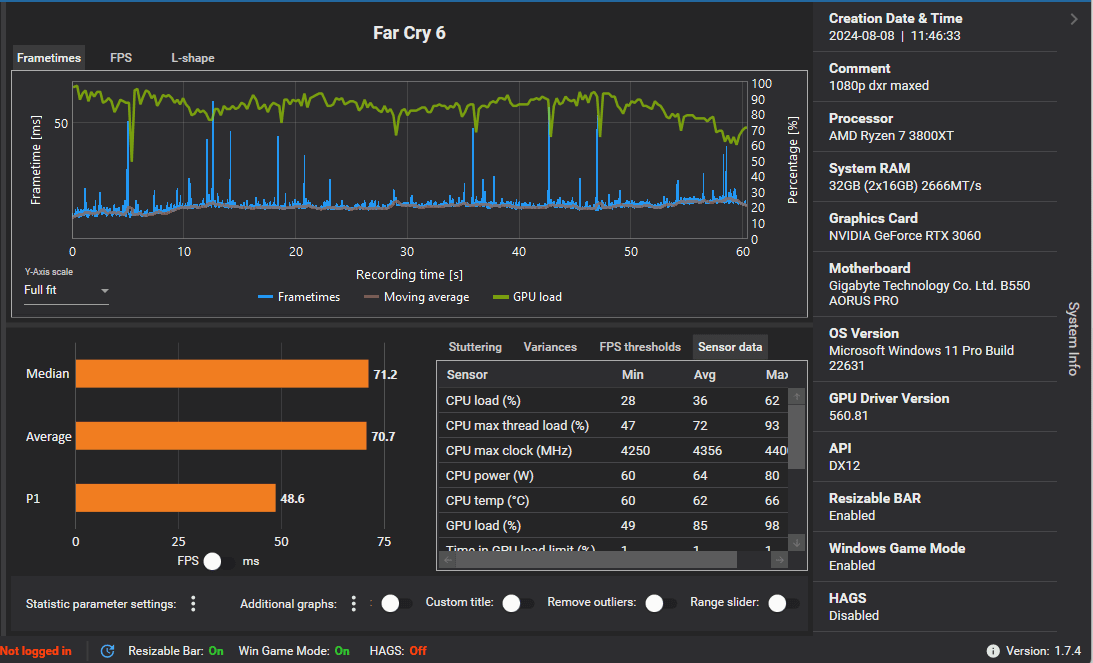The width and height of the screenshot is (1093, 663).
Task: Click the System Info vertical label
Action: [x=1073, y=339]
